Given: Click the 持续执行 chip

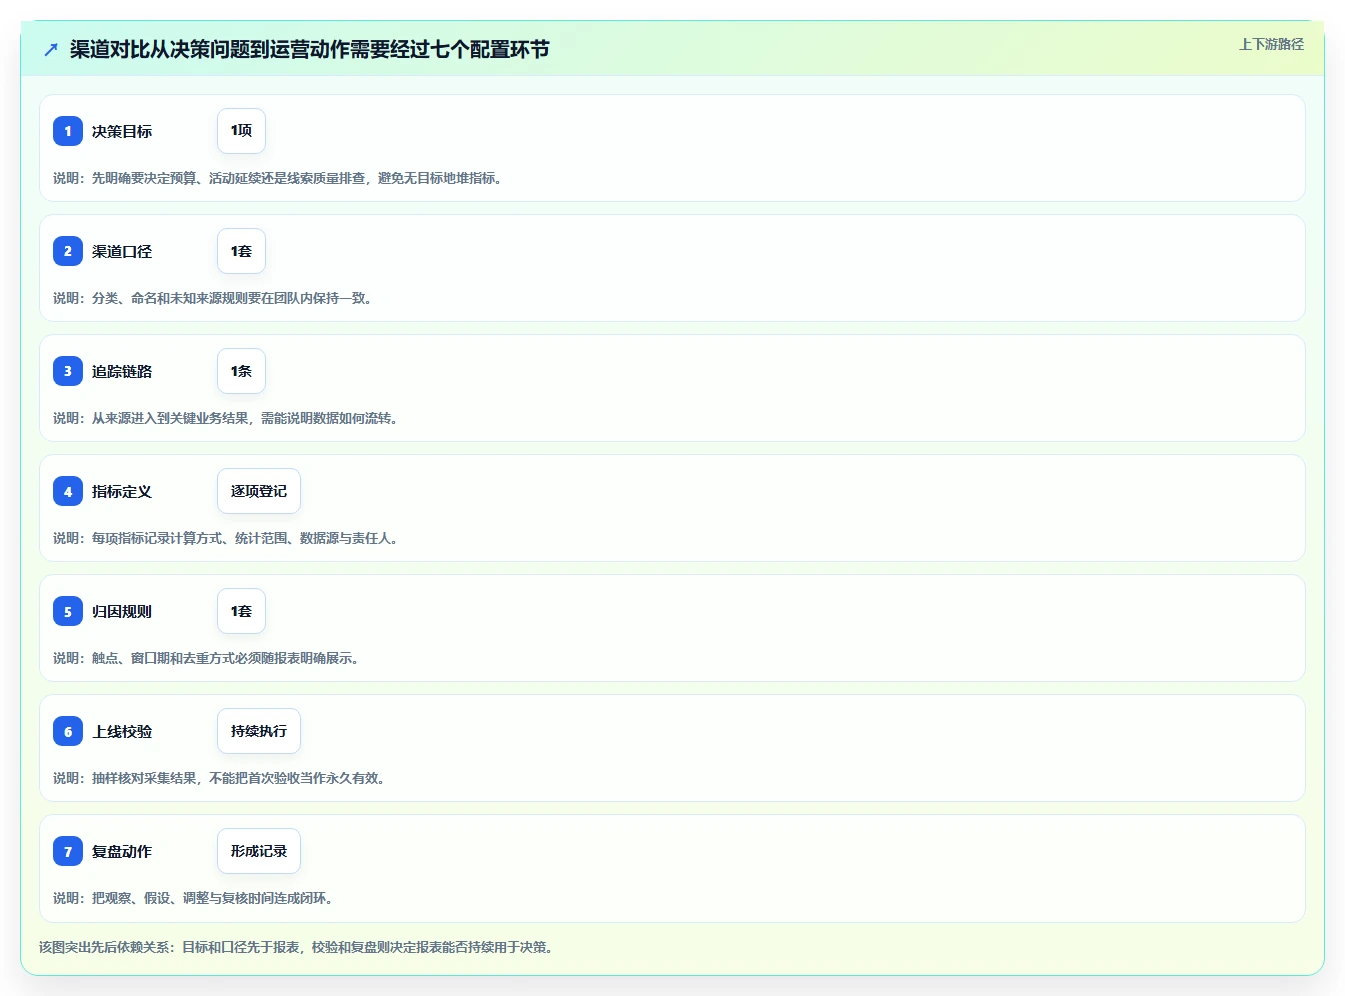Looking at the screenshot, I should 259,731.
